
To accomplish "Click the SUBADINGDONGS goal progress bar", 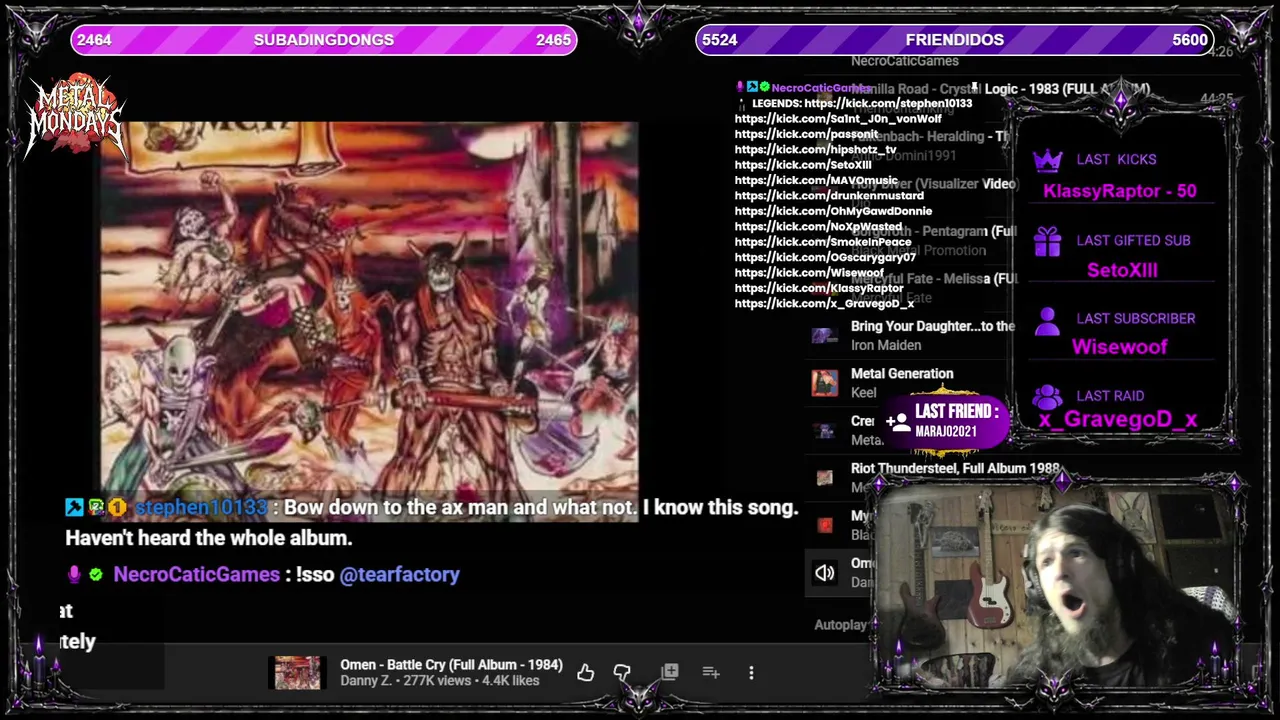I will (324, 40).
